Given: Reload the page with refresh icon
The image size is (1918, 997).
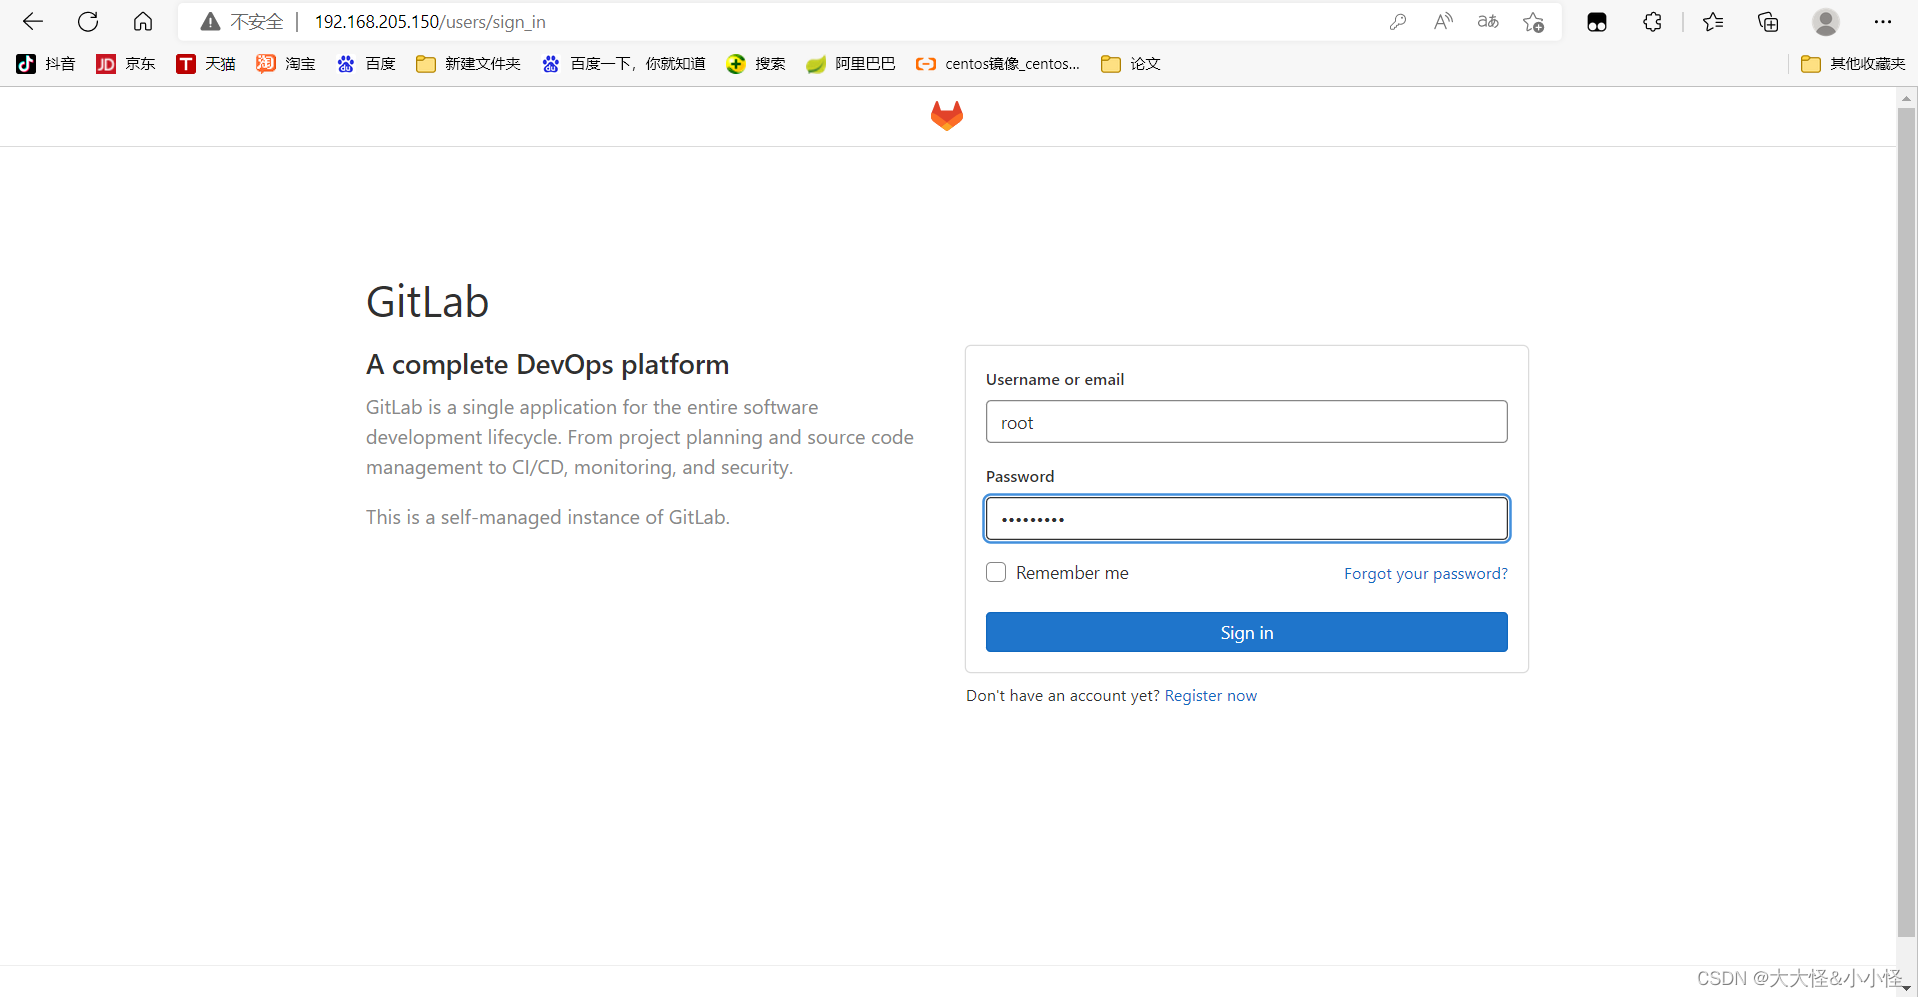Looking at the screenshot, I should [88, 21].
